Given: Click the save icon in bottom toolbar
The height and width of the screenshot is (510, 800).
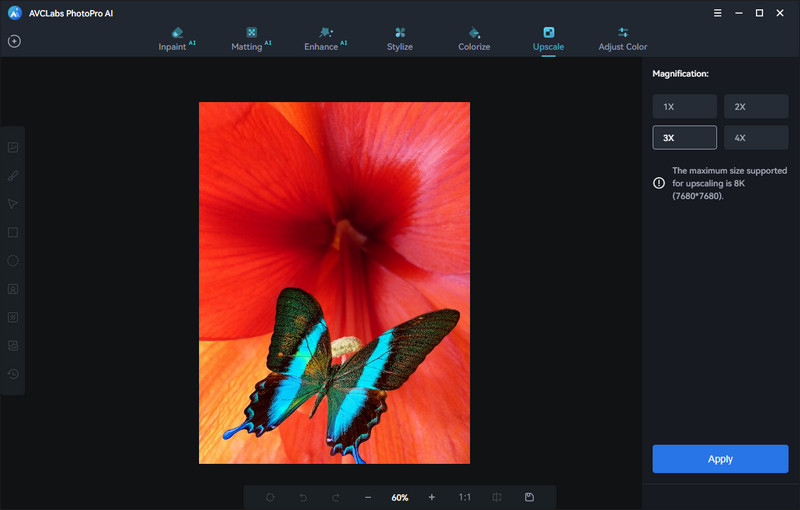Looking at the screenshot, I should [x=529, y=497].
